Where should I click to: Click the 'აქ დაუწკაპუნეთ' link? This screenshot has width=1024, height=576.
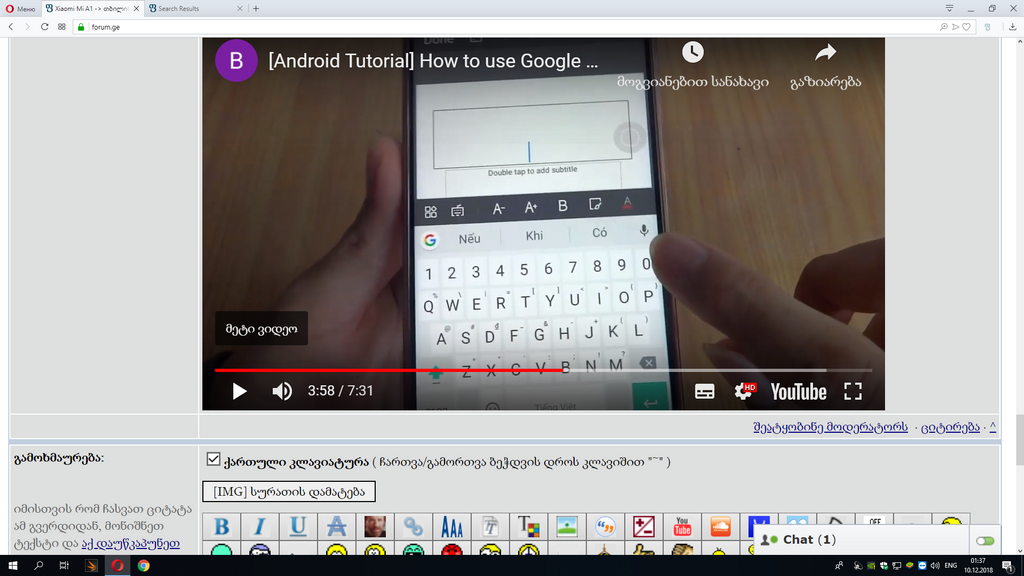point(131,543)
